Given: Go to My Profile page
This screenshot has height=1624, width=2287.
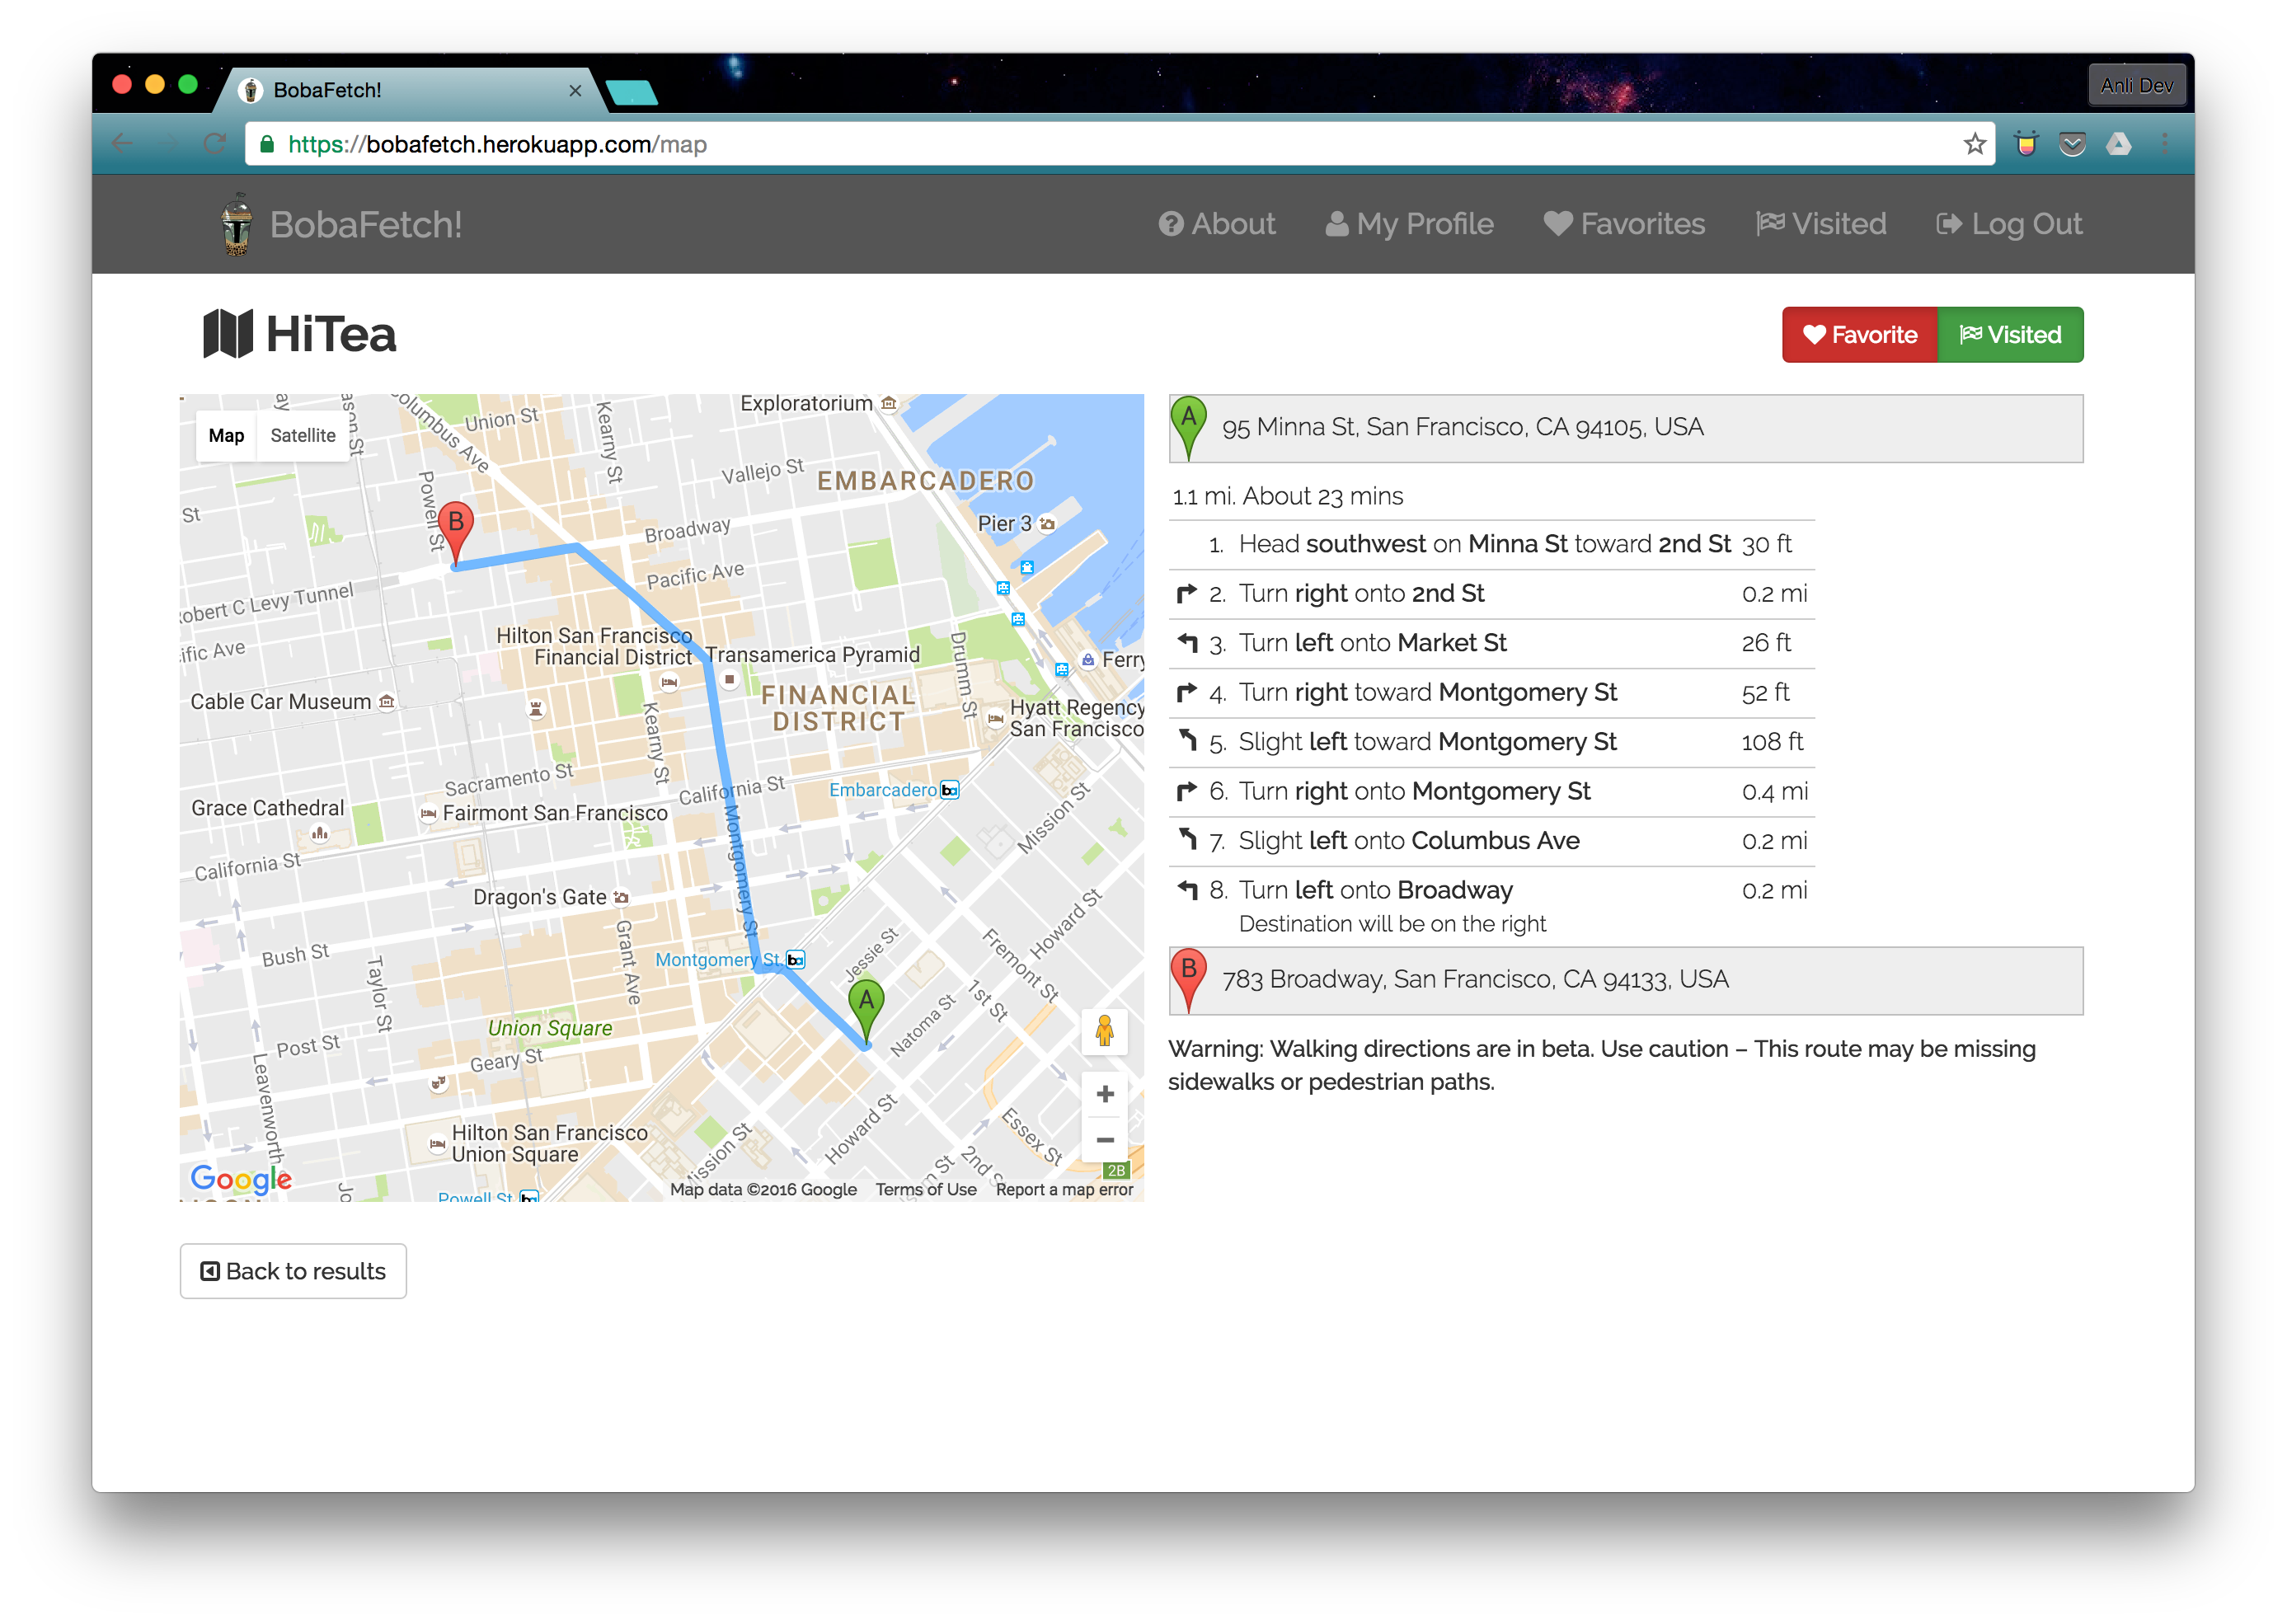Looking at the screenshot, I should pos(1409,224).
